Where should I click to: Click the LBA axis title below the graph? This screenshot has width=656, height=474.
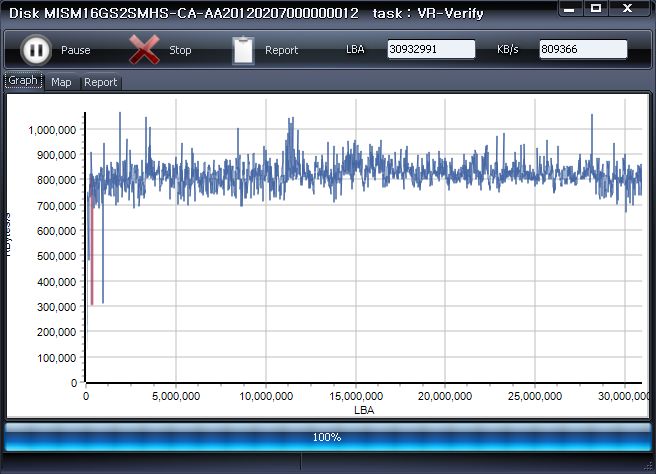pos(364,410)
